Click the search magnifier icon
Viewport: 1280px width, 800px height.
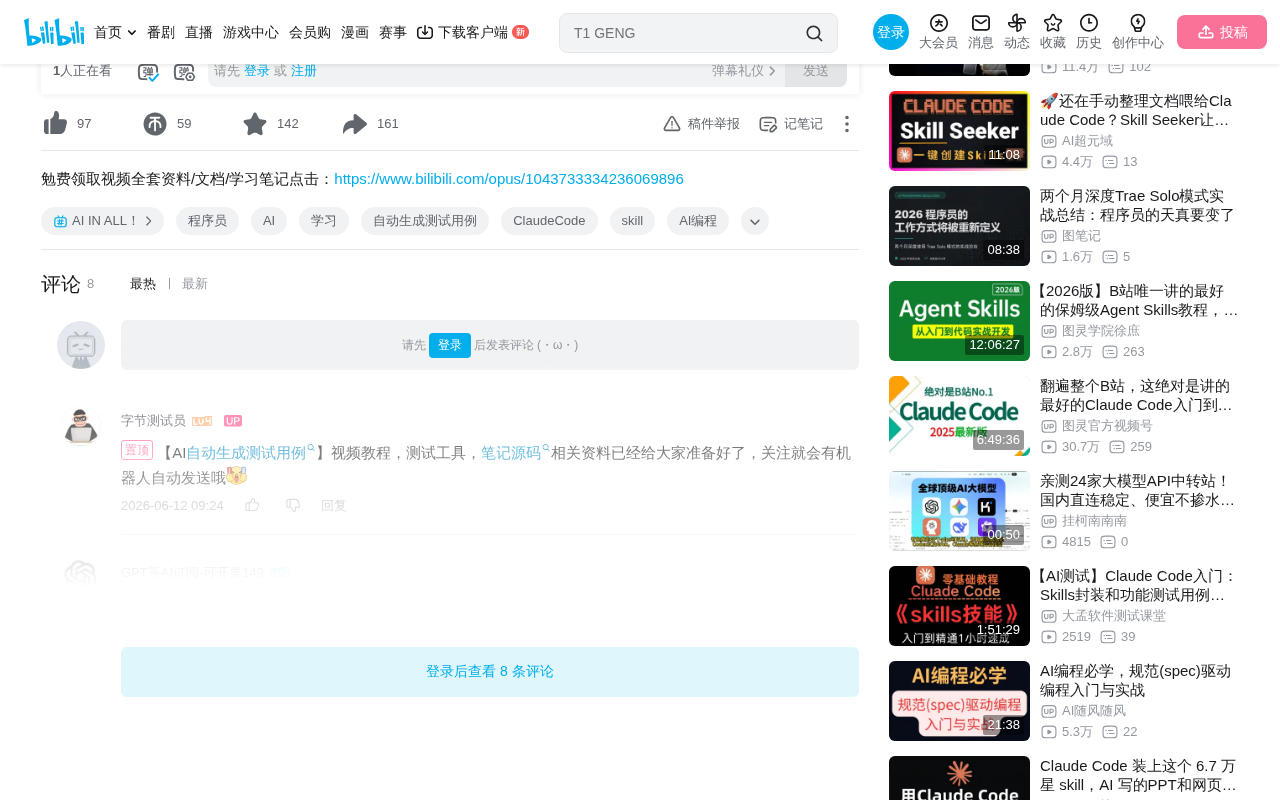pyautogui.click(x=814, y=33)
